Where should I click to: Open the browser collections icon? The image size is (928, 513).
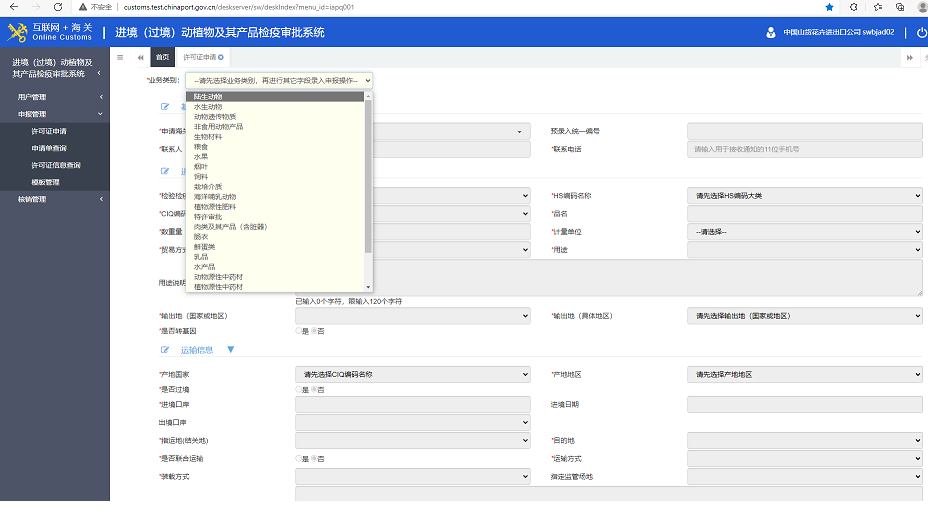coord(900,7)
